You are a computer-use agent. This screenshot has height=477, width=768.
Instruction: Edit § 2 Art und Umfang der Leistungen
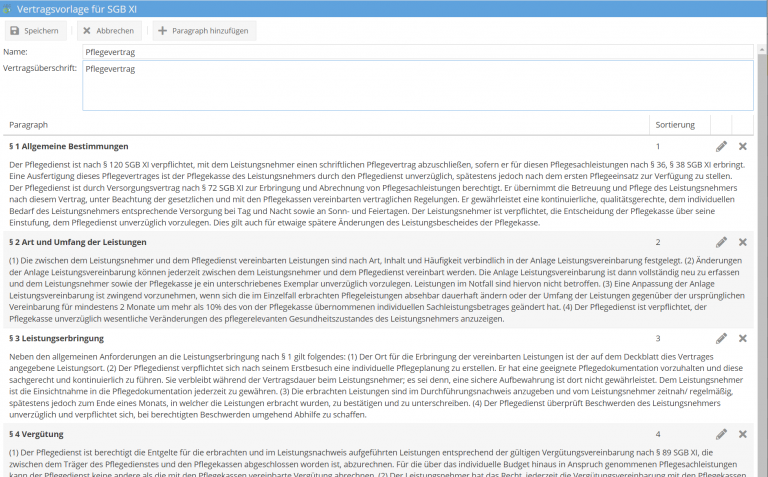click(x=721, y=242)
